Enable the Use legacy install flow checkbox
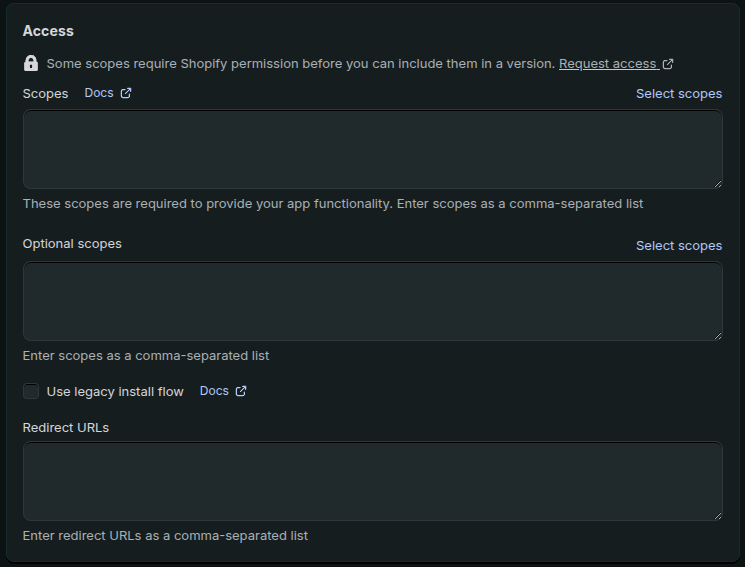The image size is (745, 567). pos(31,391)
